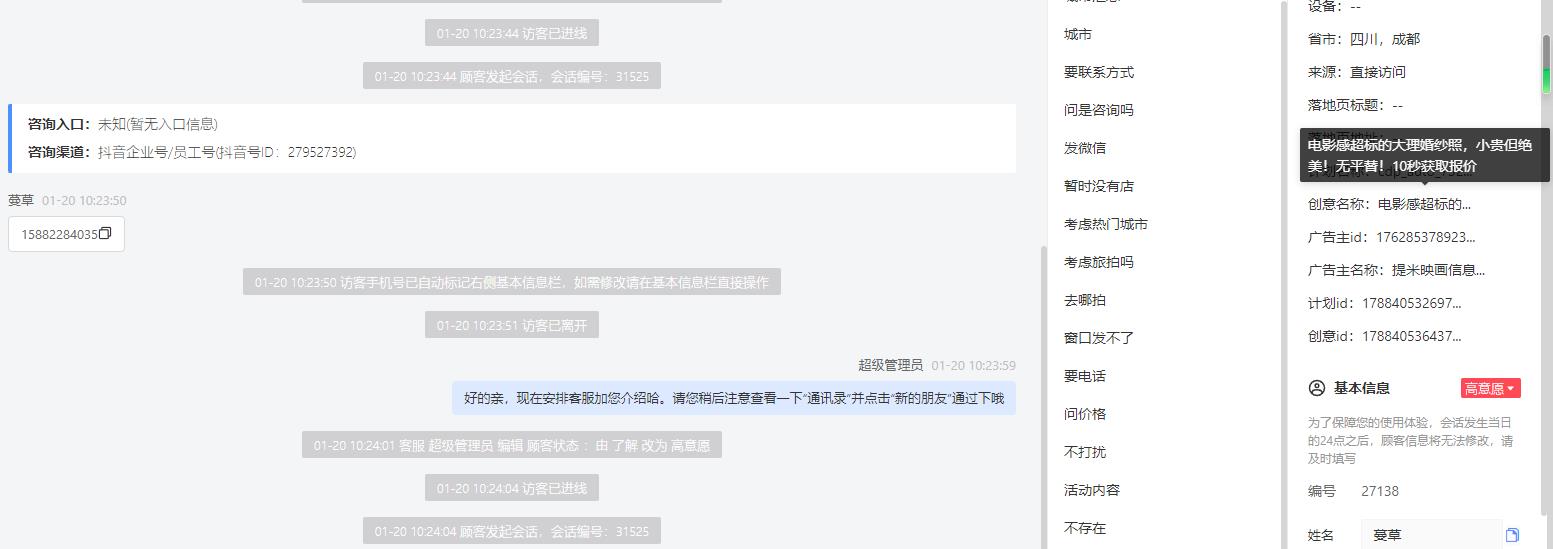This screenshot has width=1553, height=549.
Task: Choose the 窗口发不了 quick reply
Action: (x=1099, y=338)
